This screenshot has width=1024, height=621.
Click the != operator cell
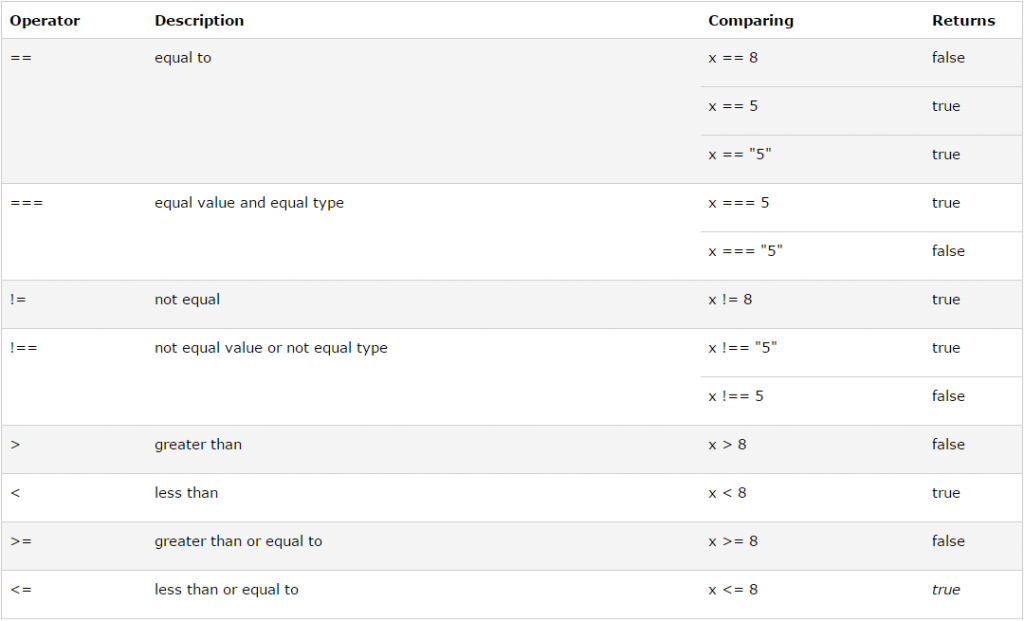point(18,299)
